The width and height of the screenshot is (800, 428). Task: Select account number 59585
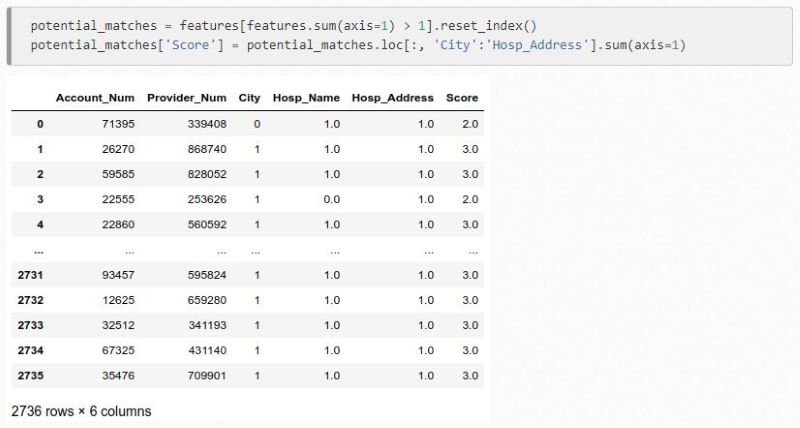(118, 174)
